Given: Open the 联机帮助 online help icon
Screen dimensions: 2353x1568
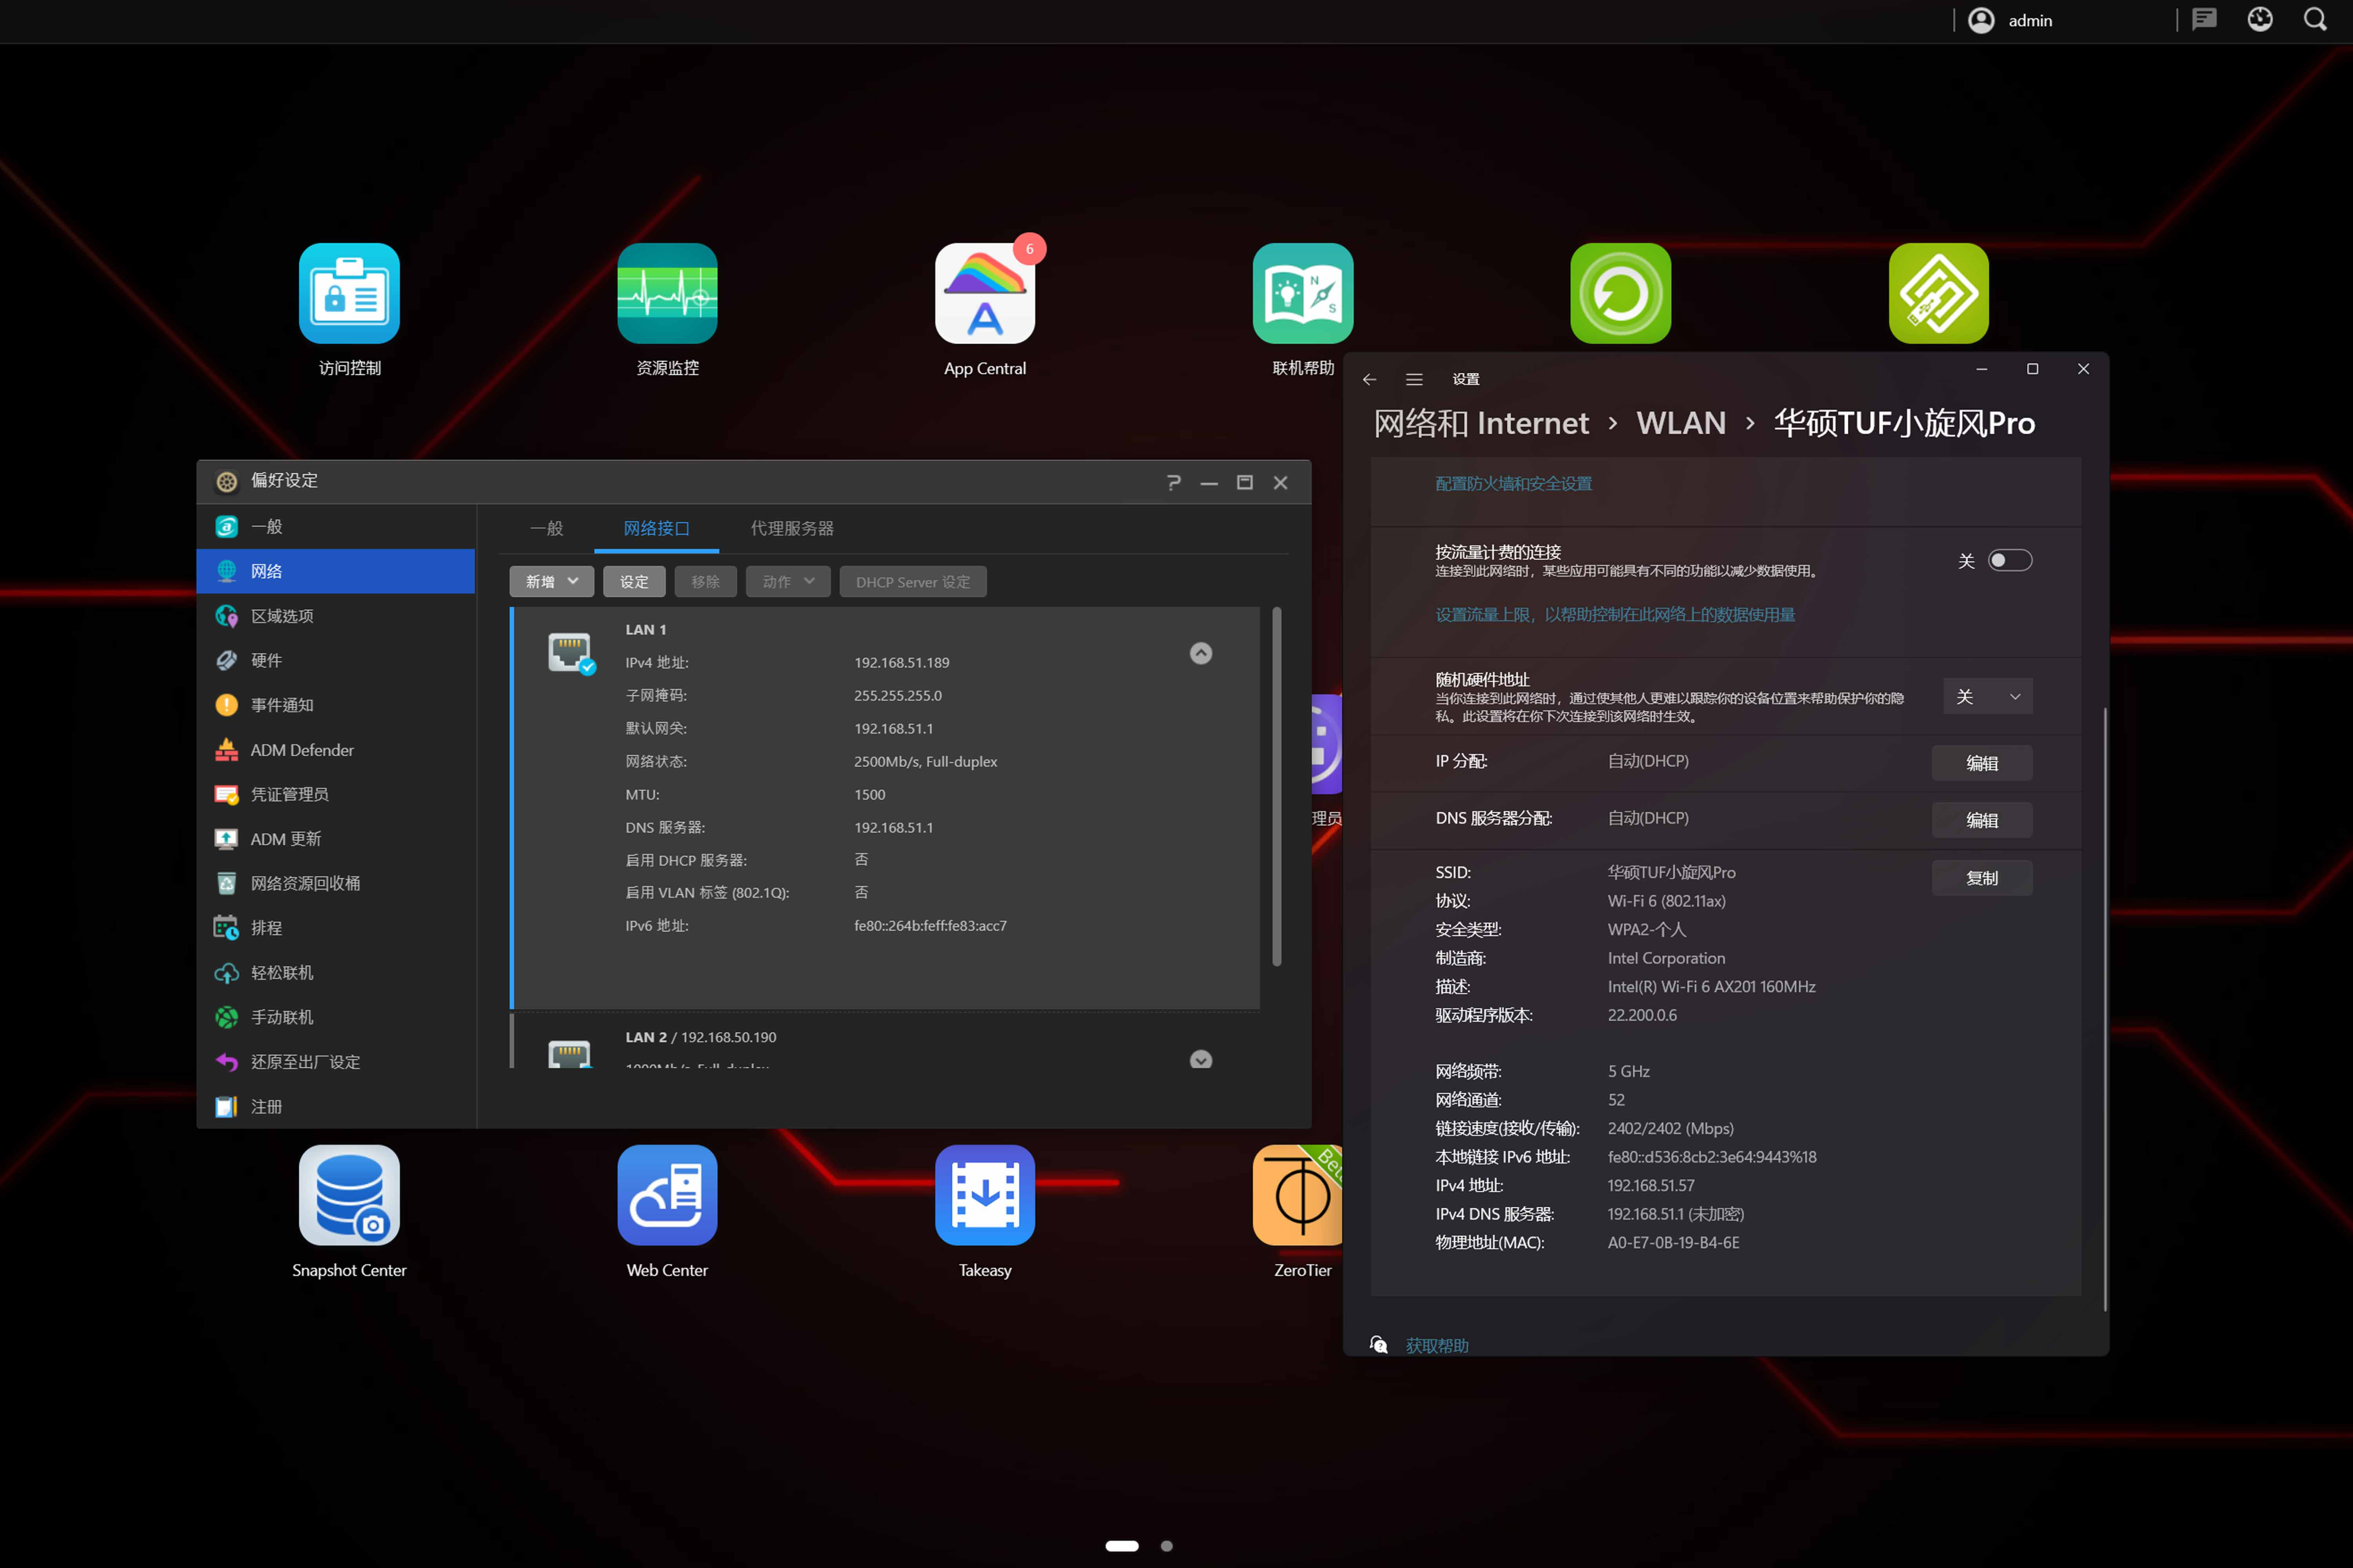Looking at the screenshot, I should coord(1302,293).
